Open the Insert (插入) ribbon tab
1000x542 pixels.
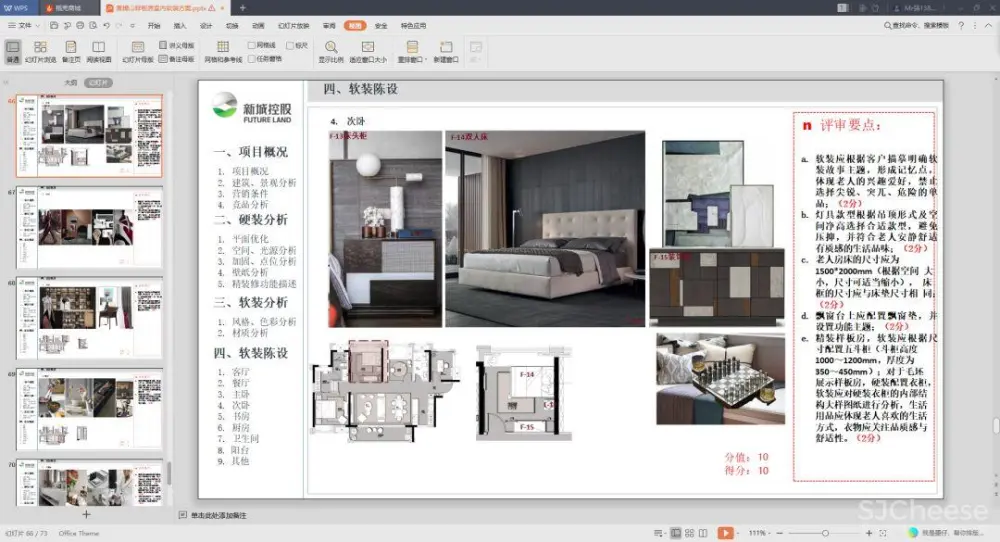(180, 25)
